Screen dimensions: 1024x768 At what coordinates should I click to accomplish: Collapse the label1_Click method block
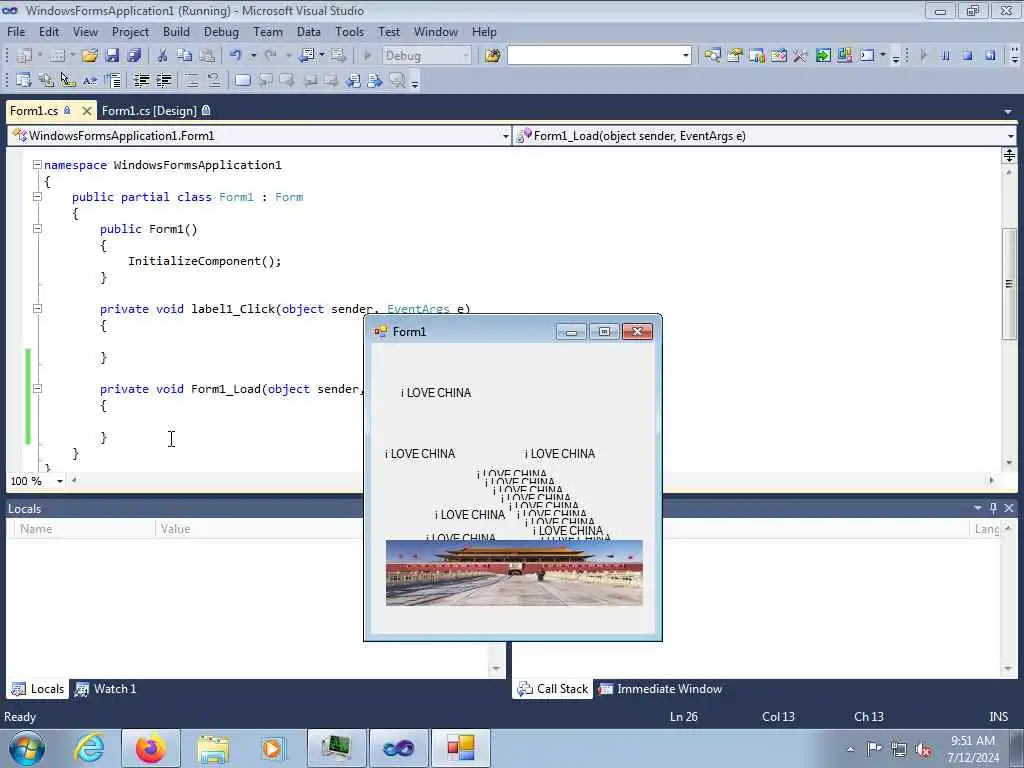[37, 308]
